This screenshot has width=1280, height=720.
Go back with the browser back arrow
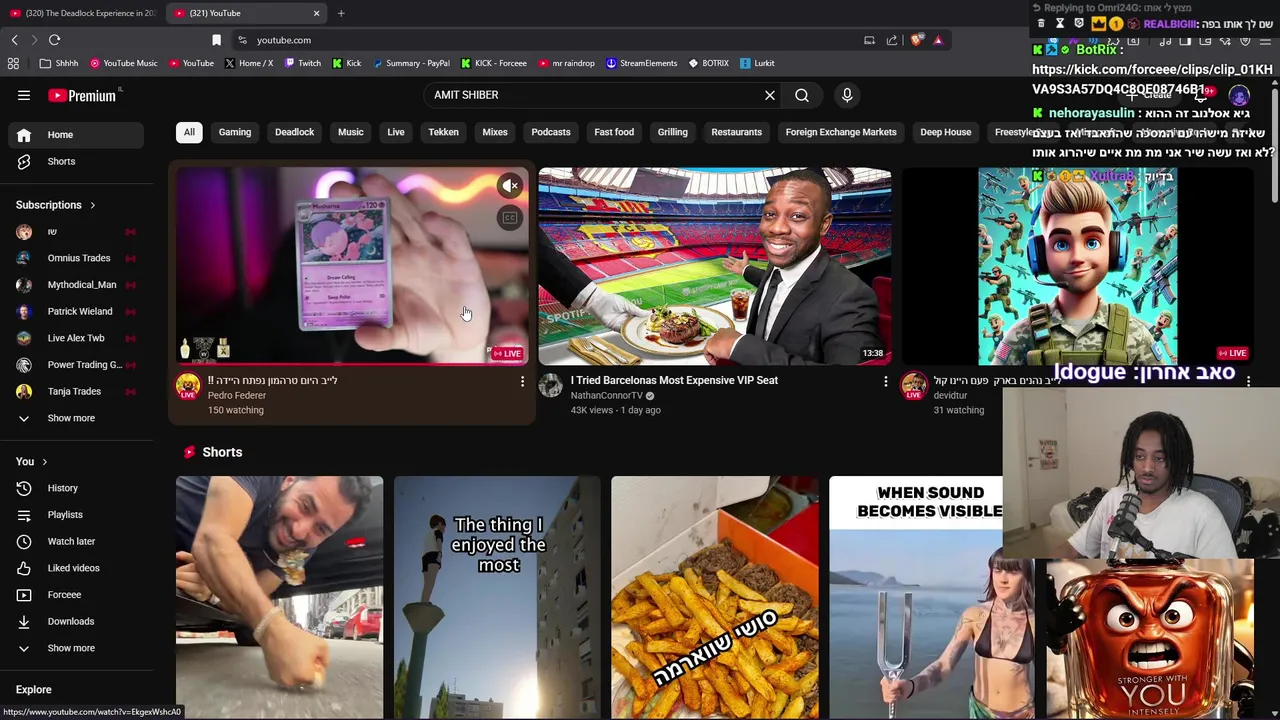[x=15, y=40]
